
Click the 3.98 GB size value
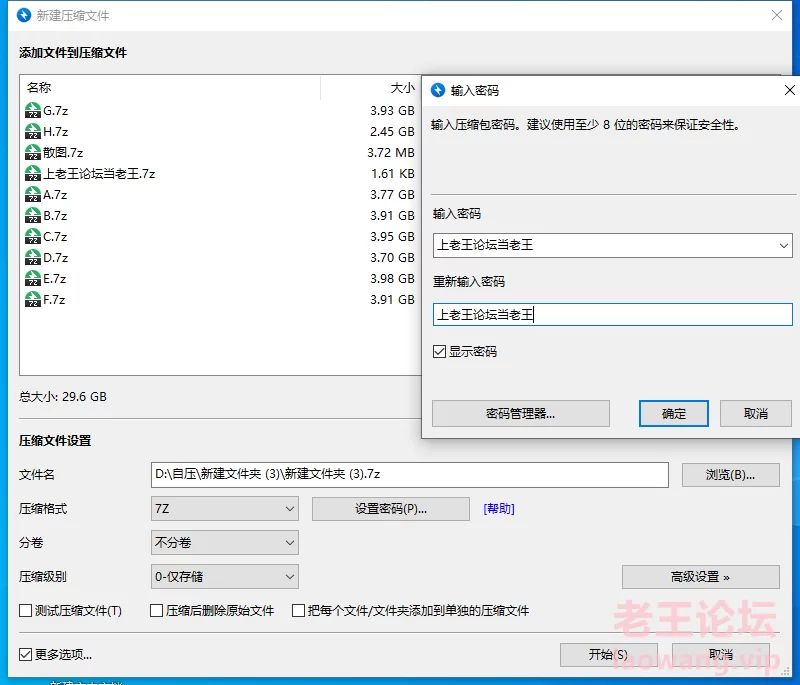coord(392,278)
